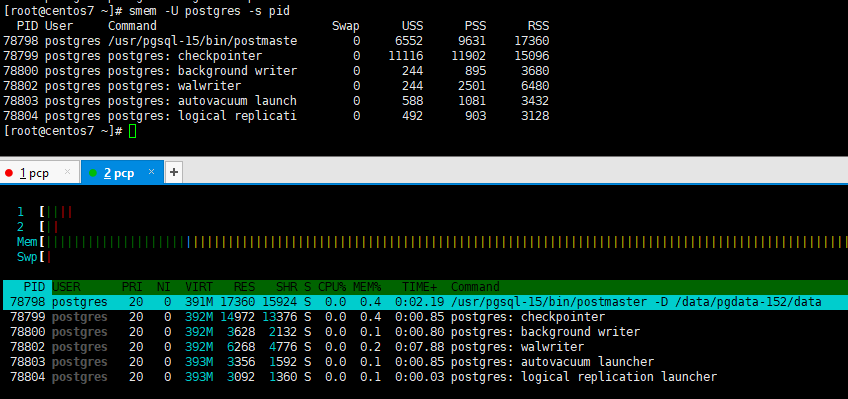Click SHR value 15924 for postmaster

coord(280,302)
